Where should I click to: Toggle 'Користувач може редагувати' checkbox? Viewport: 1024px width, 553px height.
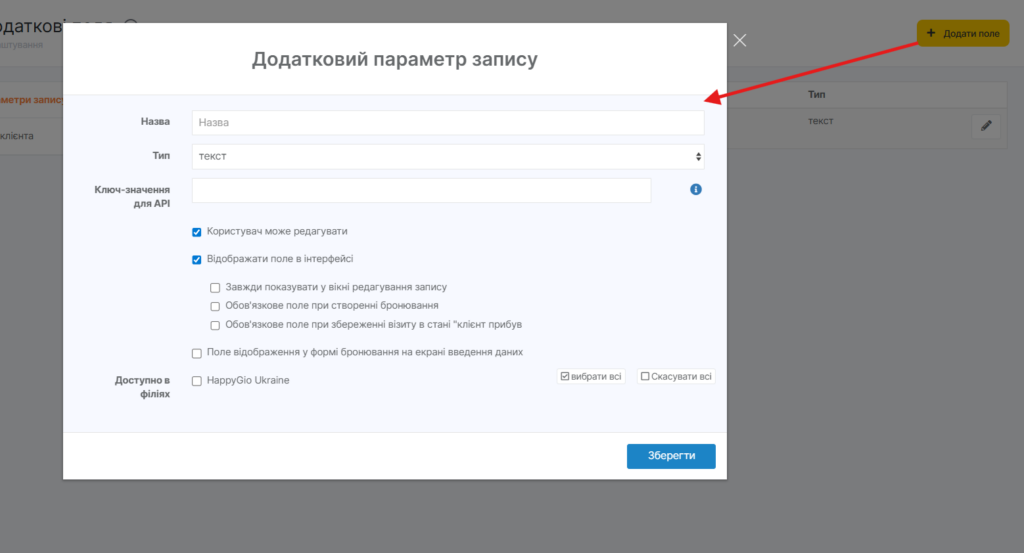click(197, 232)
